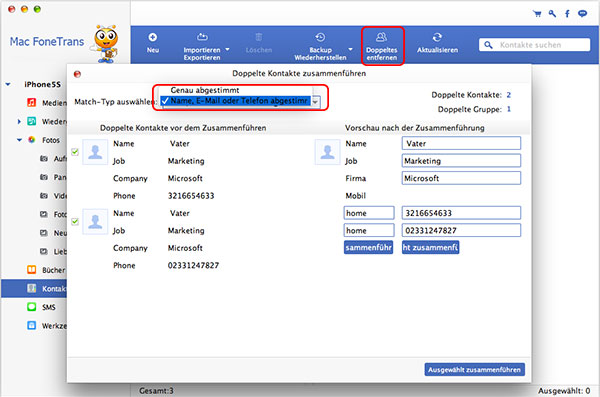Screen dimensions: 600x397
Task: Click the first Fotos album sub-item
Action: (53, 158)
